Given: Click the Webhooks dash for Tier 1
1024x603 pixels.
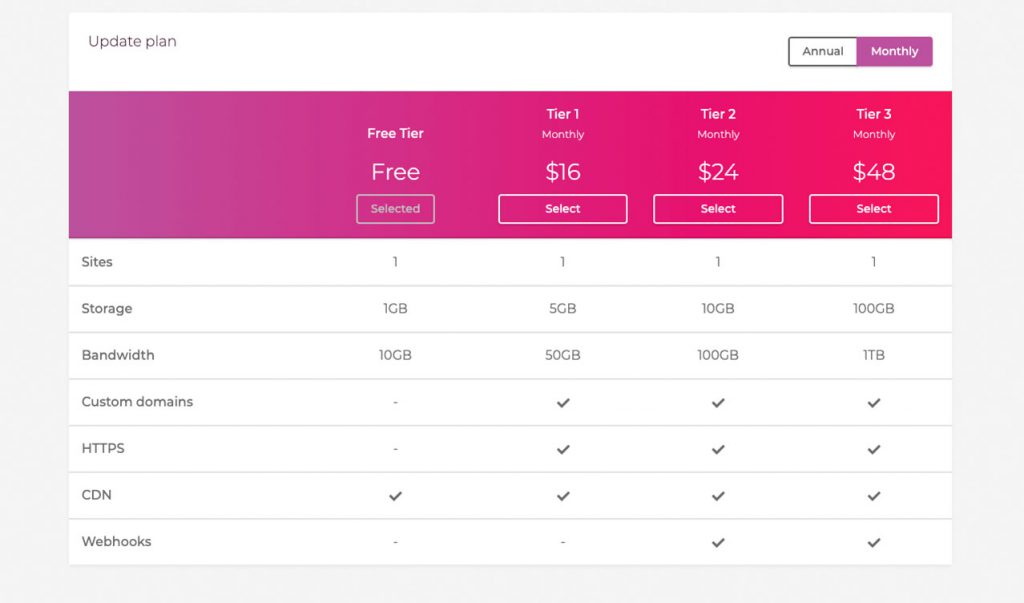Looking at the screenshot, I should pos(563,542).
